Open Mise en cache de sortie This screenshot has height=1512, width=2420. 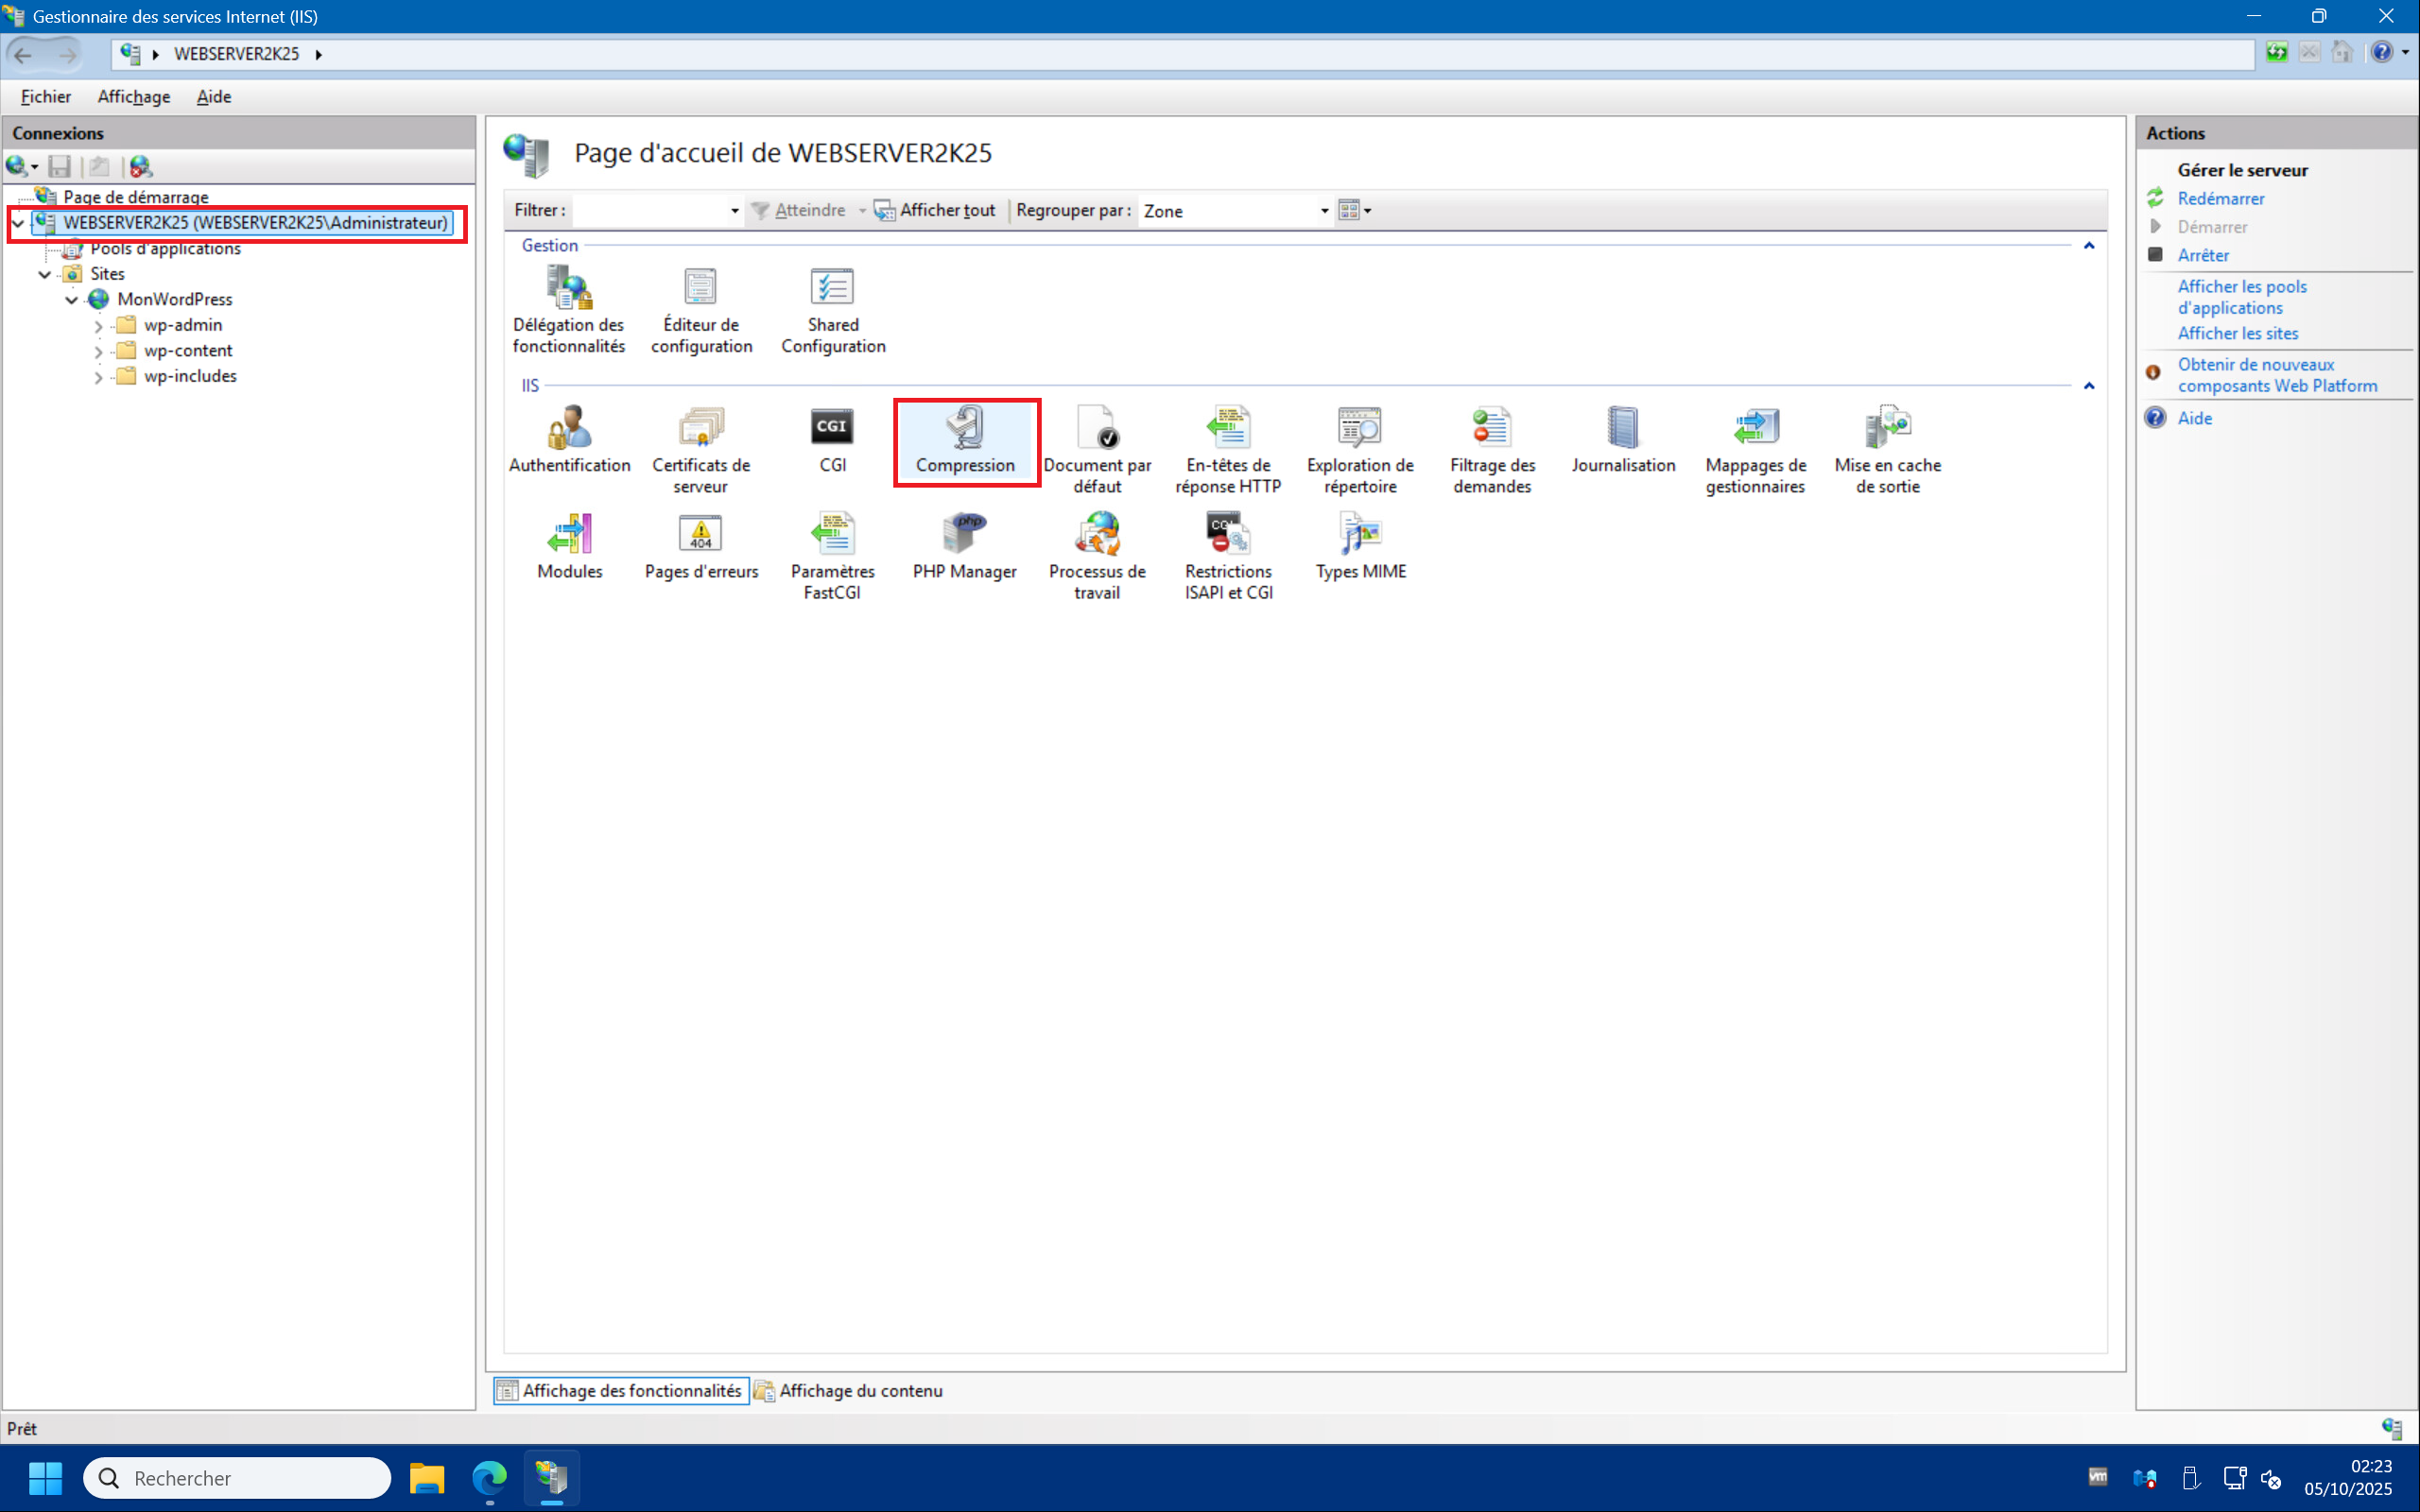1887,449
